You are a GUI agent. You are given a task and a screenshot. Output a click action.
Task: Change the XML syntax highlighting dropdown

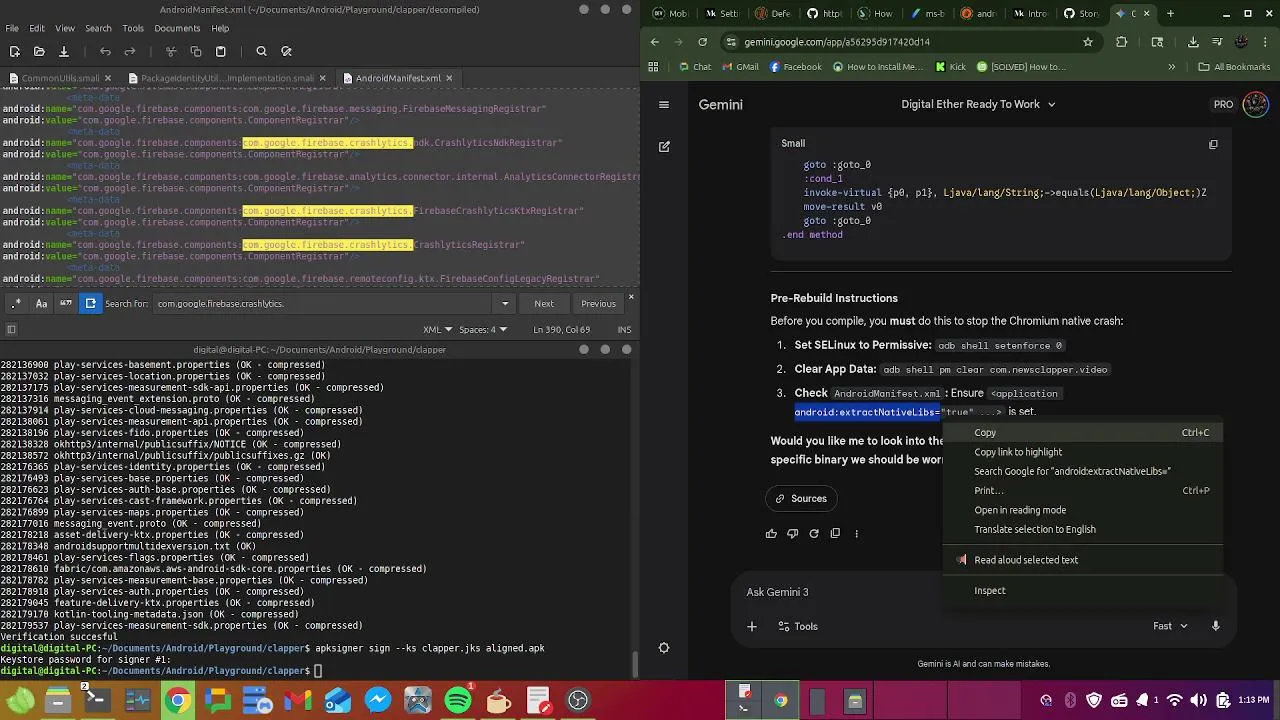click(x=437, y=329)
